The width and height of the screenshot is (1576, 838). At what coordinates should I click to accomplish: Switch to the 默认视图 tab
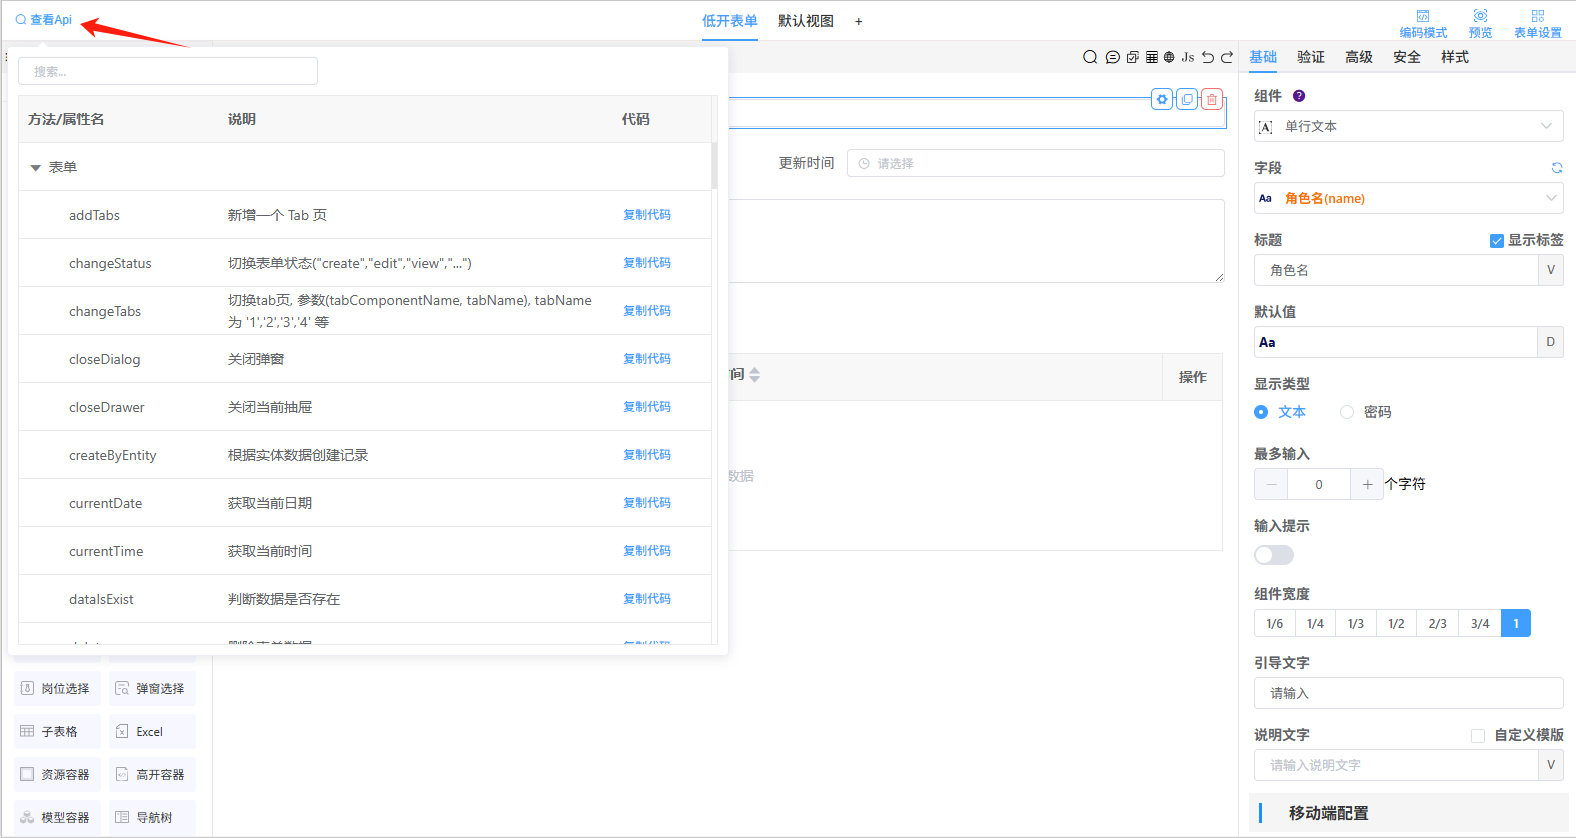click(x=805, y=21)
